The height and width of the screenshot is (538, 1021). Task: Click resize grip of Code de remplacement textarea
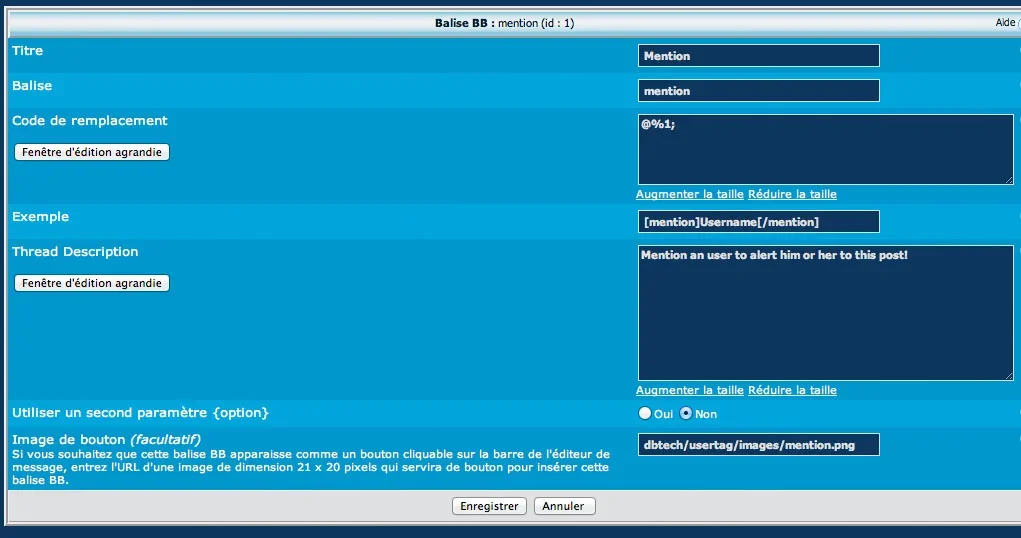click(x=1009, y=180)
